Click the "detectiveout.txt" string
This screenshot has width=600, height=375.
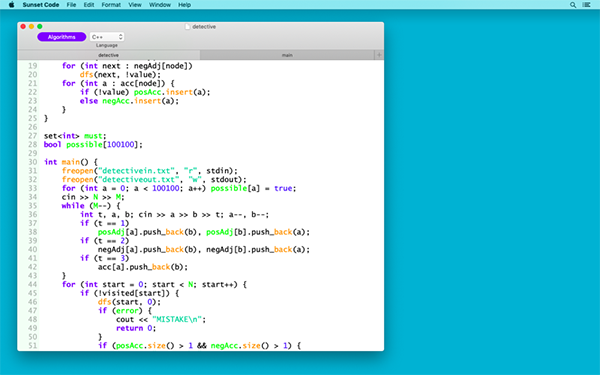pos(140,179)
